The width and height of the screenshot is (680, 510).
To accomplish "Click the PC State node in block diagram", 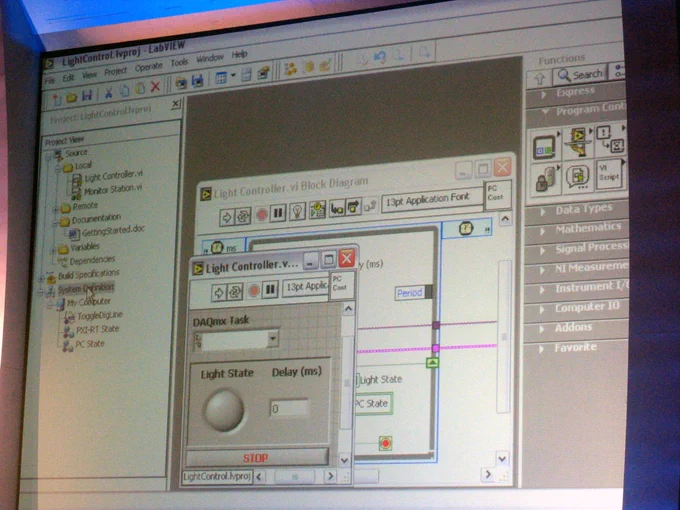I will click(373, 404).
